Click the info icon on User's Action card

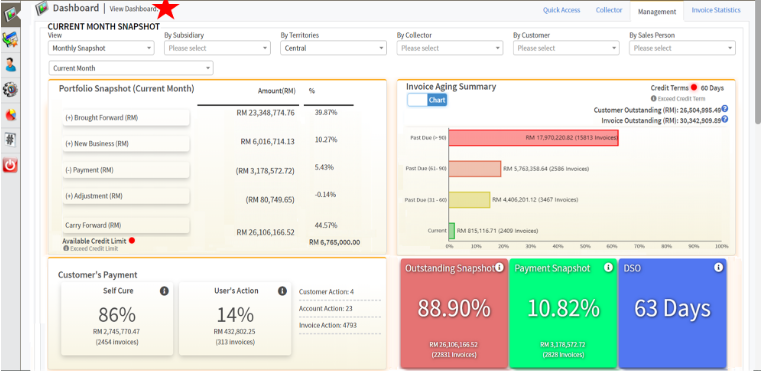tap(282, 291)
